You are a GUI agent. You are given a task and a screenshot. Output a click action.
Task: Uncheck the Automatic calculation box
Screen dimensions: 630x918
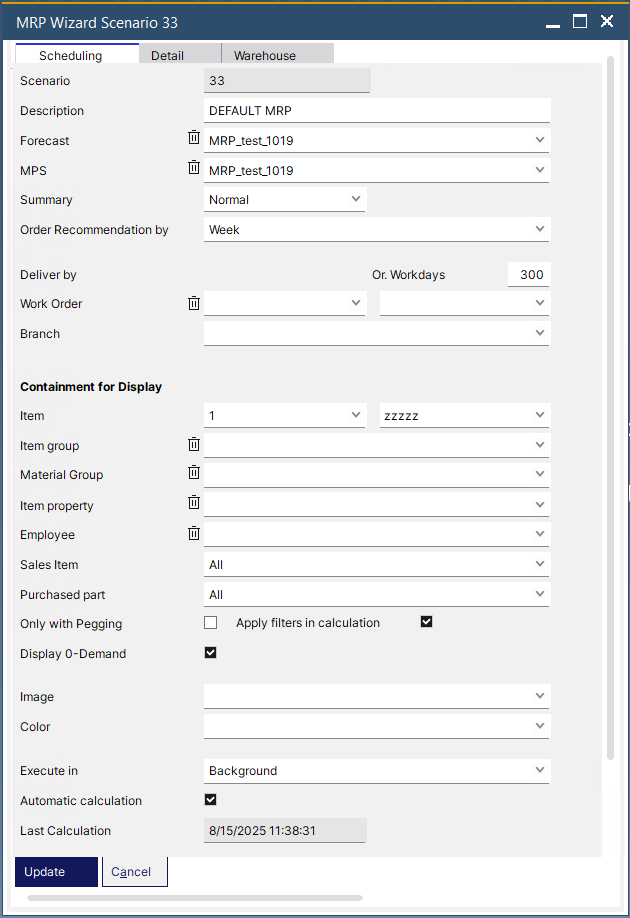(210, 799)
